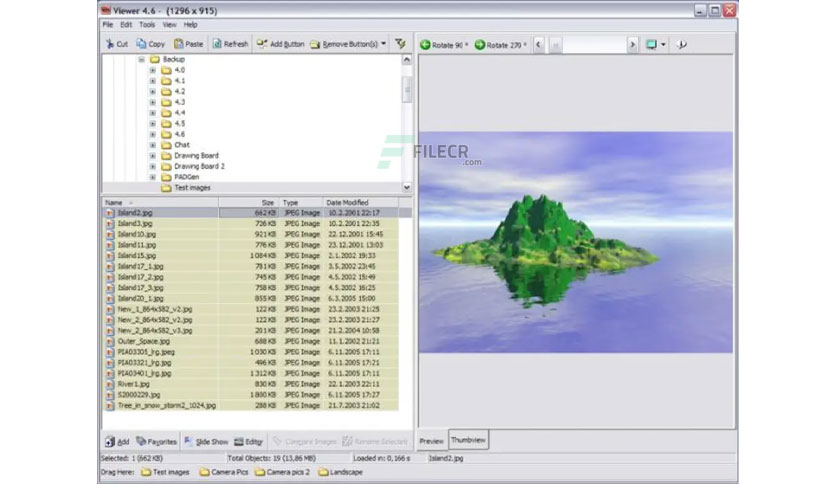Screen dimensions: 836x484
Task: Expand the 4.0 folder
Action: pos(152,70)
